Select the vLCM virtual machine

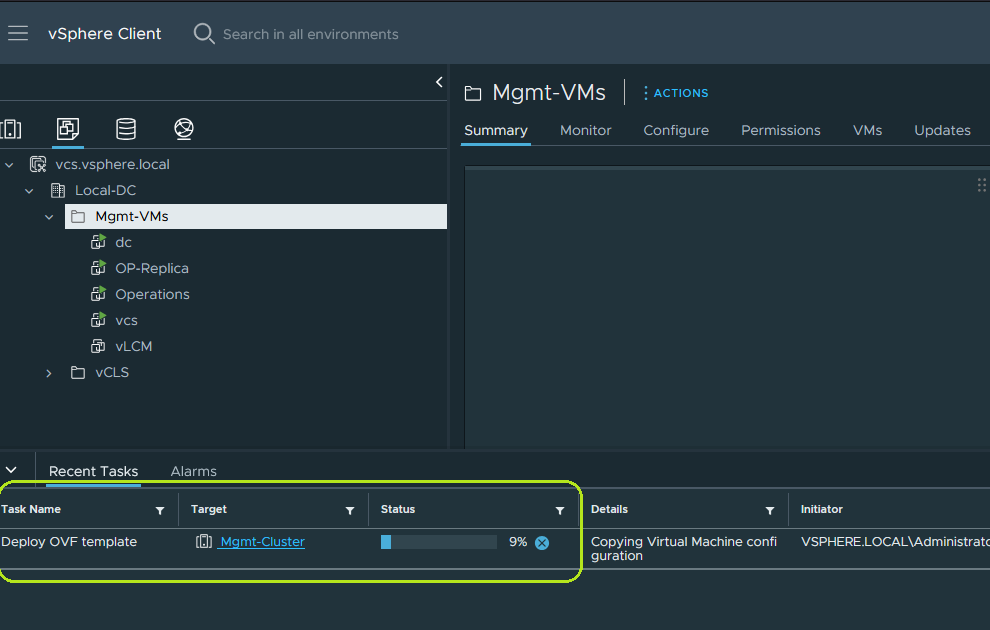133,347
